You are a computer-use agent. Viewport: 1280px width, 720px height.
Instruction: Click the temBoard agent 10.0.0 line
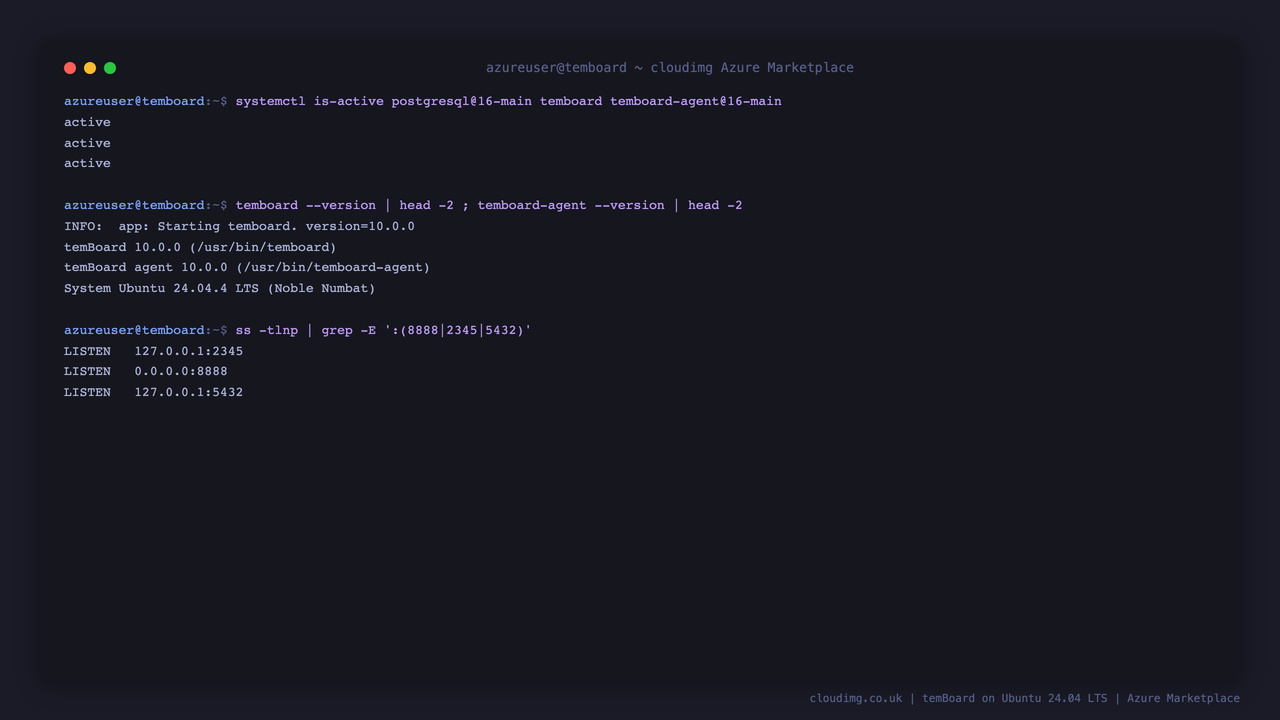pyautogui.click(x=247, y=267)
